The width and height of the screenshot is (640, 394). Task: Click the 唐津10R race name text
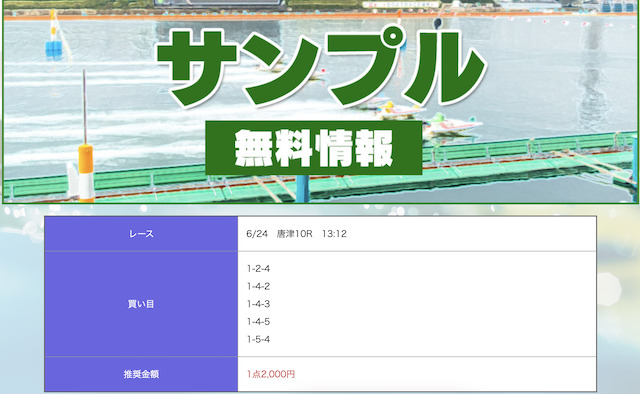tap(294, 234)
